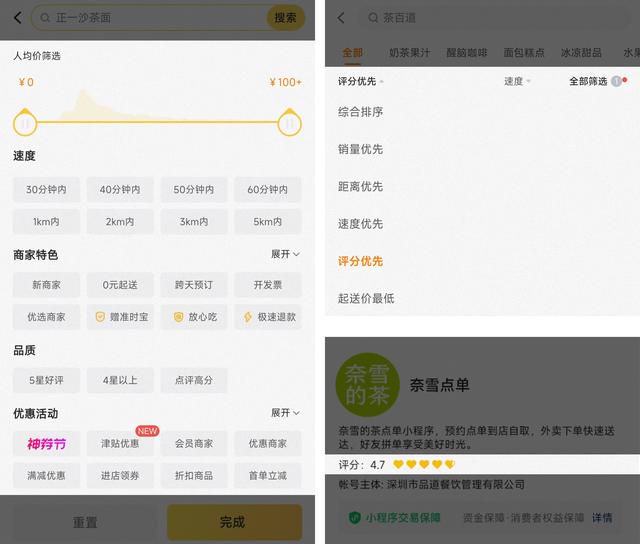The width and height of the screenshot is (640, 544).
Task: Select the 0元起送 filter
Action: 120,285
